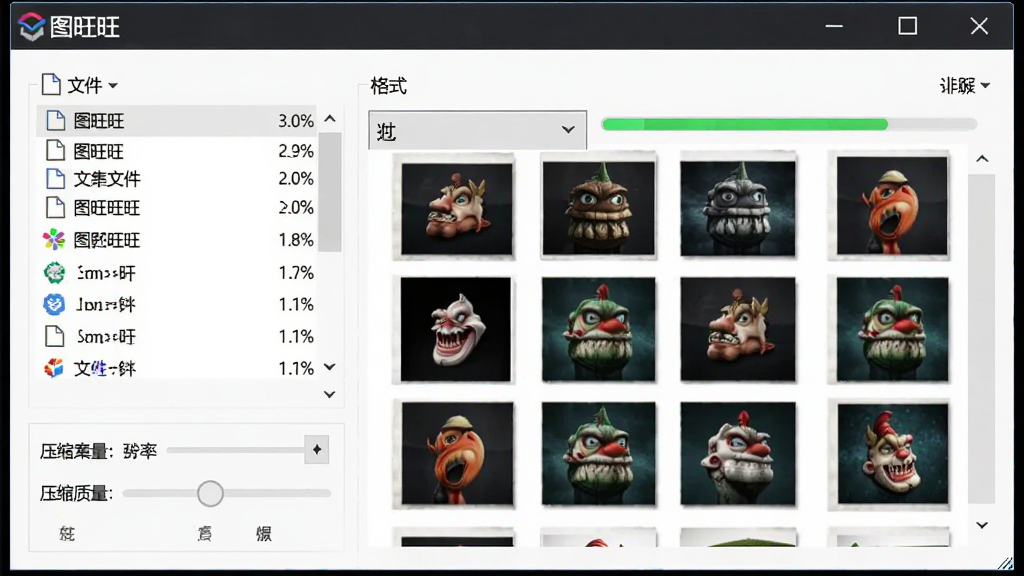Select the row-two tan-faced mask thumbnail
This screenshot has height=576, width=1024.
tap(738, 329)
